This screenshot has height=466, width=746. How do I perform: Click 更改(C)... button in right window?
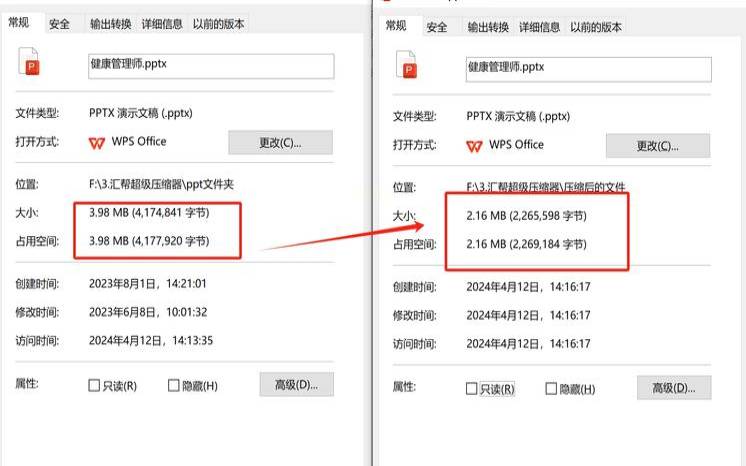coord(658,146)
